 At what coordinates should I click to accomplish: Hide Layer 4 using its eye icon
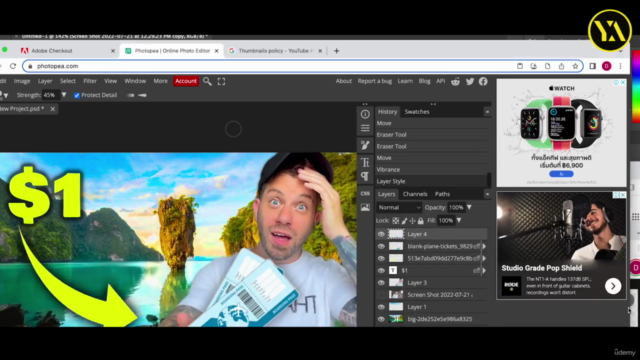point(381,234)
